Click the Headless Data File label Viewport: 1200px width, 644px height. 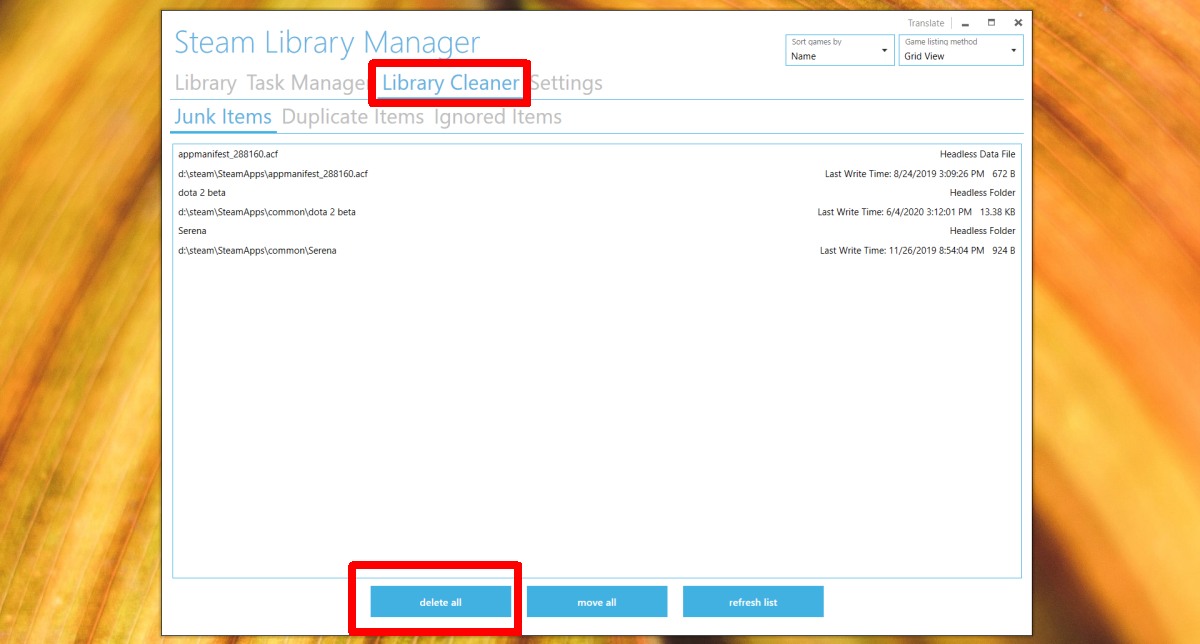(978, 155)
